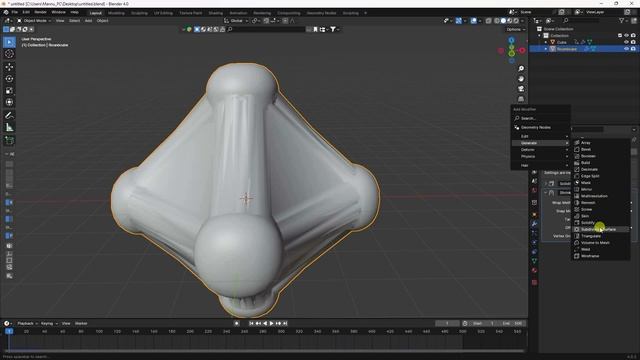Jump to the timeline start frame

[x=251, y=323]
